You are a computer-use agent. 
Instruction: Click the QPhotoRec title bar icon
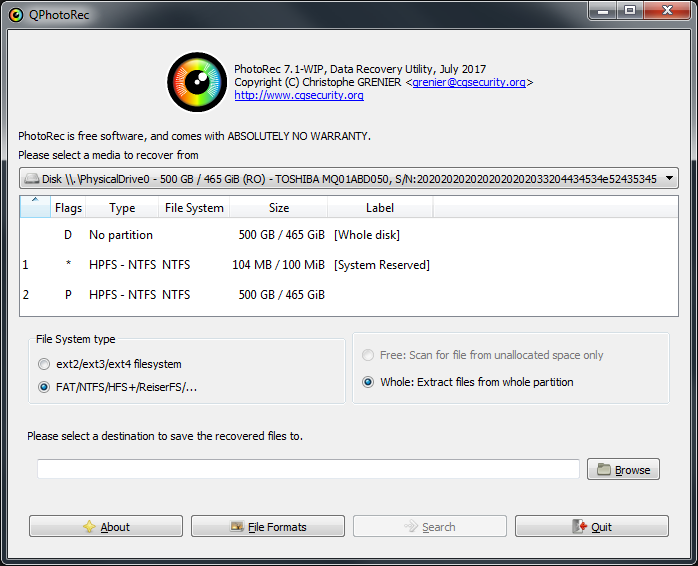[15, 13]
